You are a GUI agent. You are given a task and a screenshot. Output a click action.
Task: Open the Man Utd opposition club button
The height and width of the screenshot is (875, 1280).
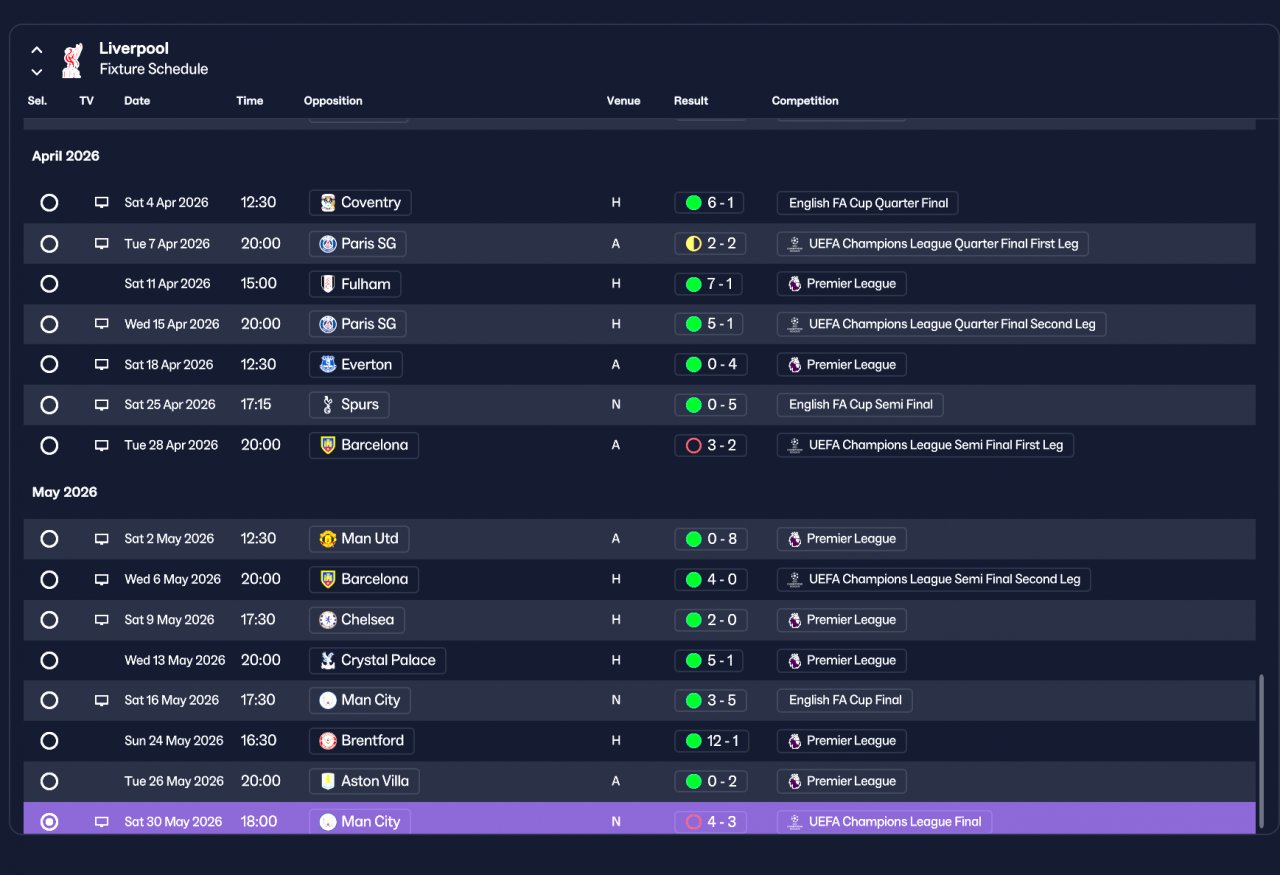[359, 539]
